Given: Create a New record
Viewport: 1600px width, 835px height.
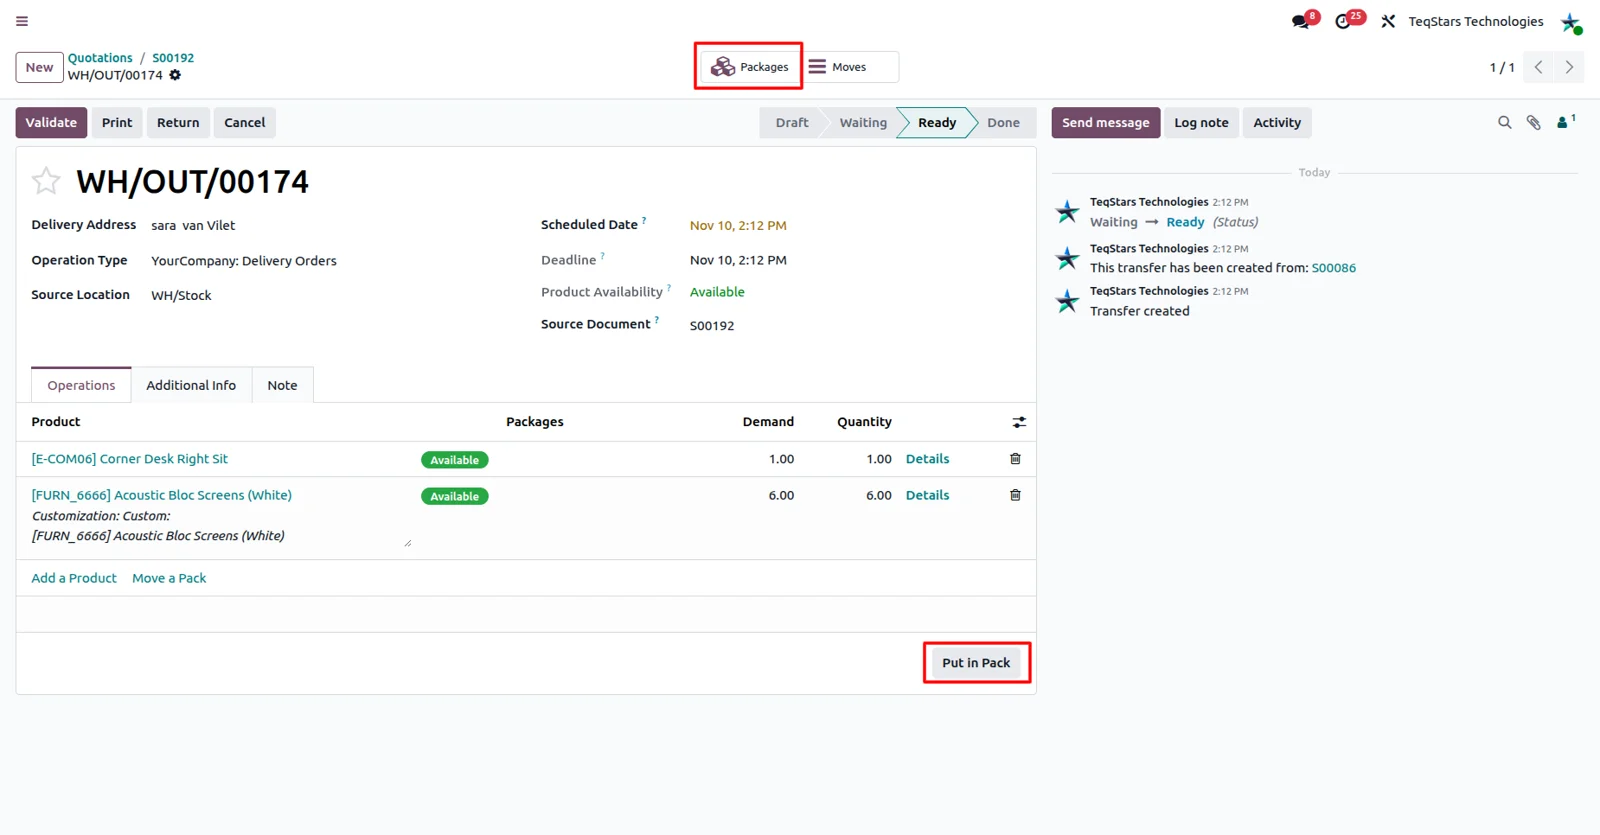Looking at the screenshot, I should (x=40, y=67).
